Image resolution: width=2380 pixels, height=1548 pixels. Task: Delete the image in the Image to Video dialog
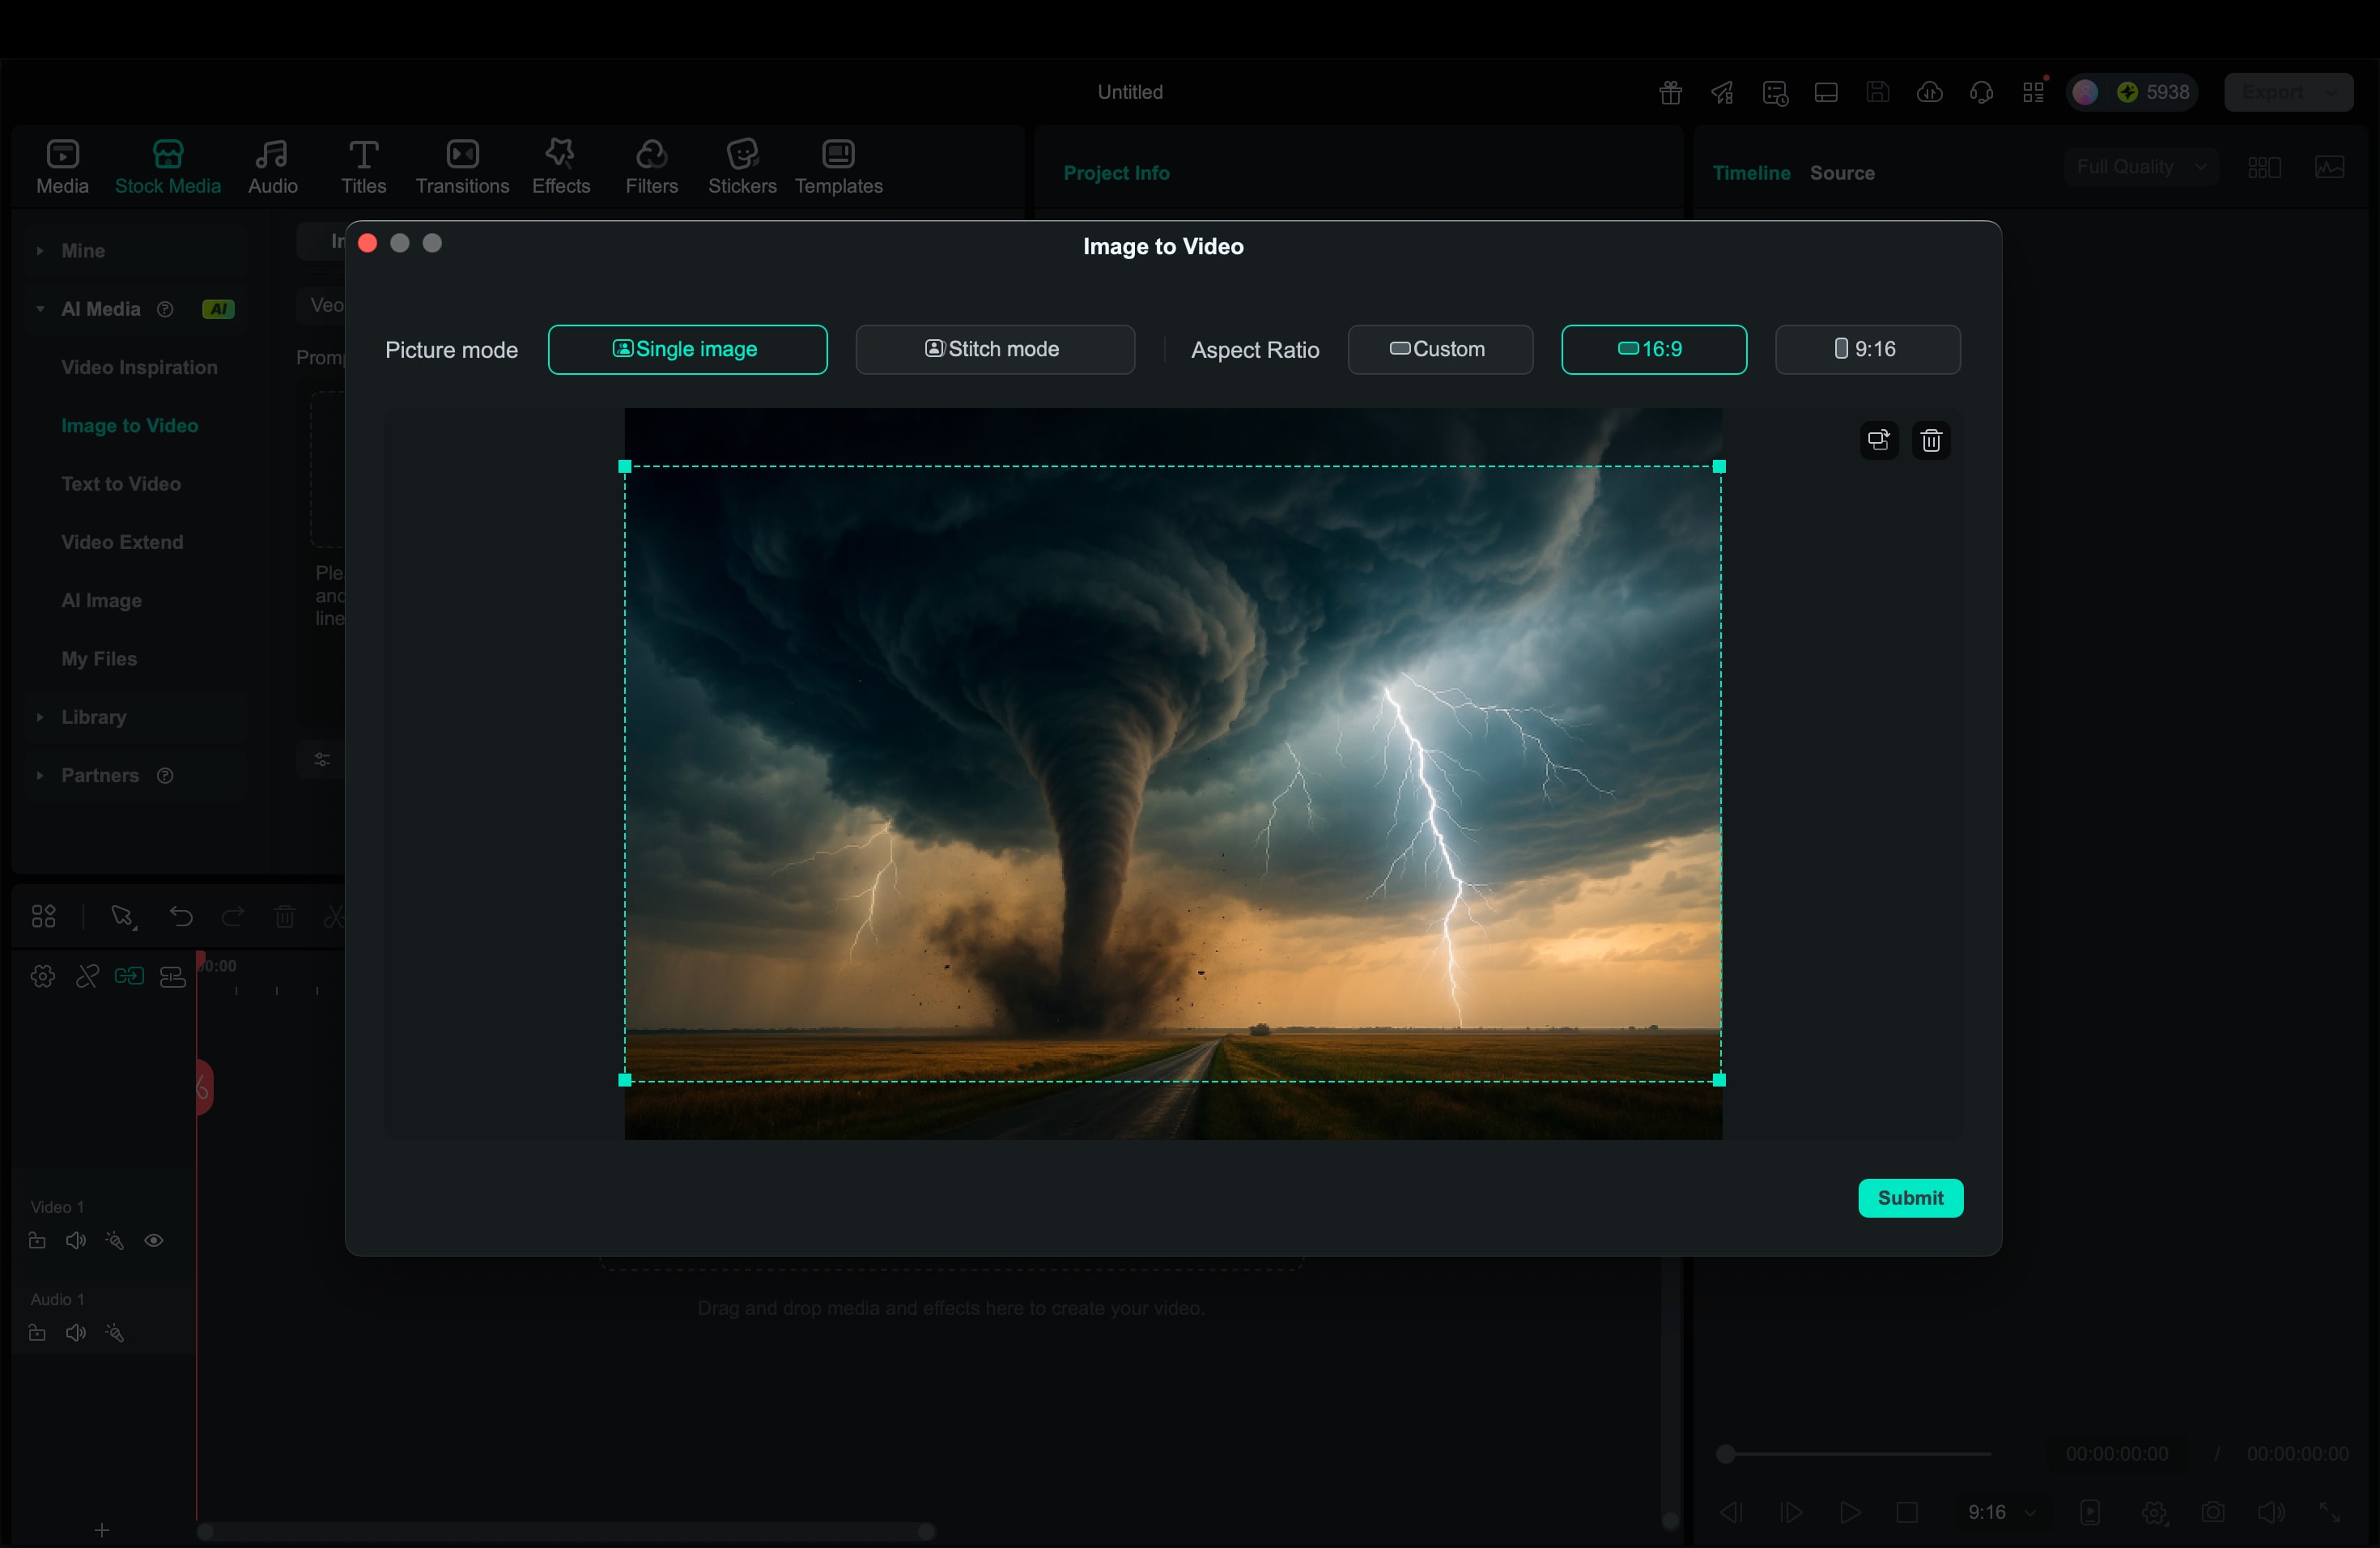tap(1931, 440)
